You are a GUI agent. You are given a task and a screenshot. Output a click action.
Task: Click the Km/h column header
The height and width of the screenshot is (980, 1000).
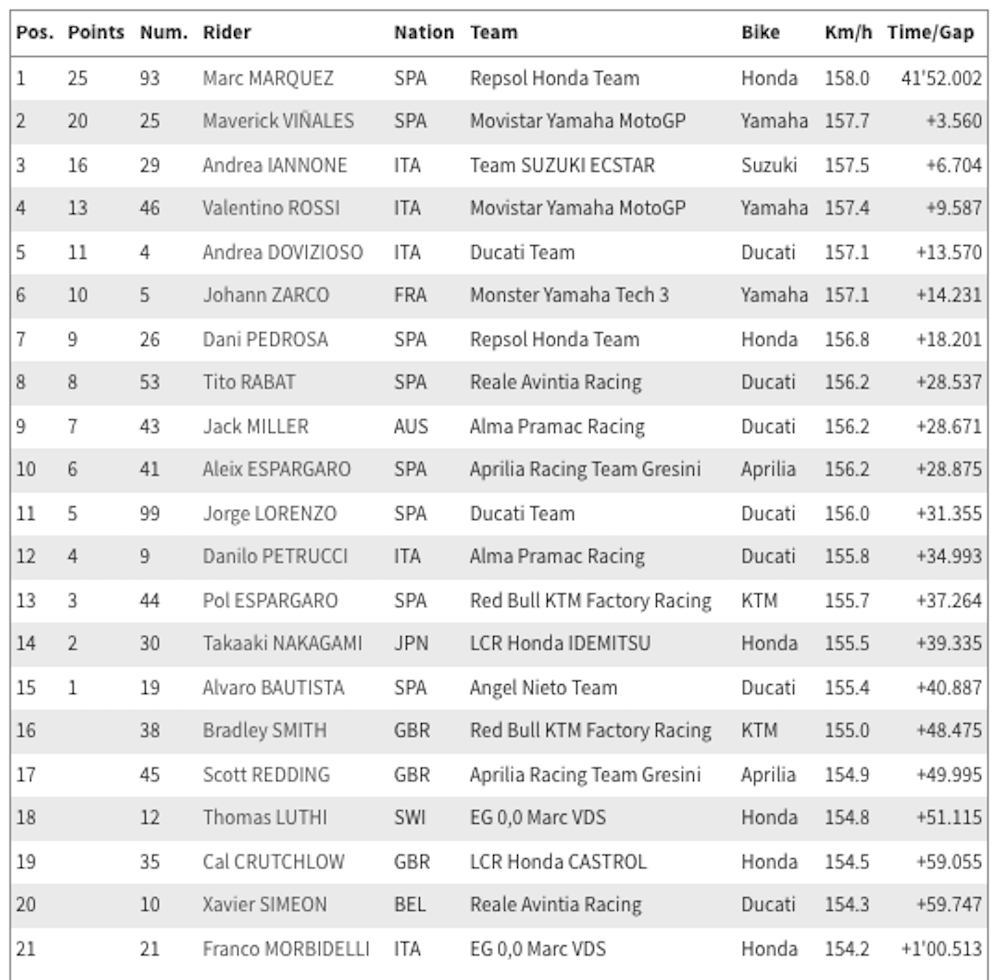pyautogui.click(x=847, y=33)
